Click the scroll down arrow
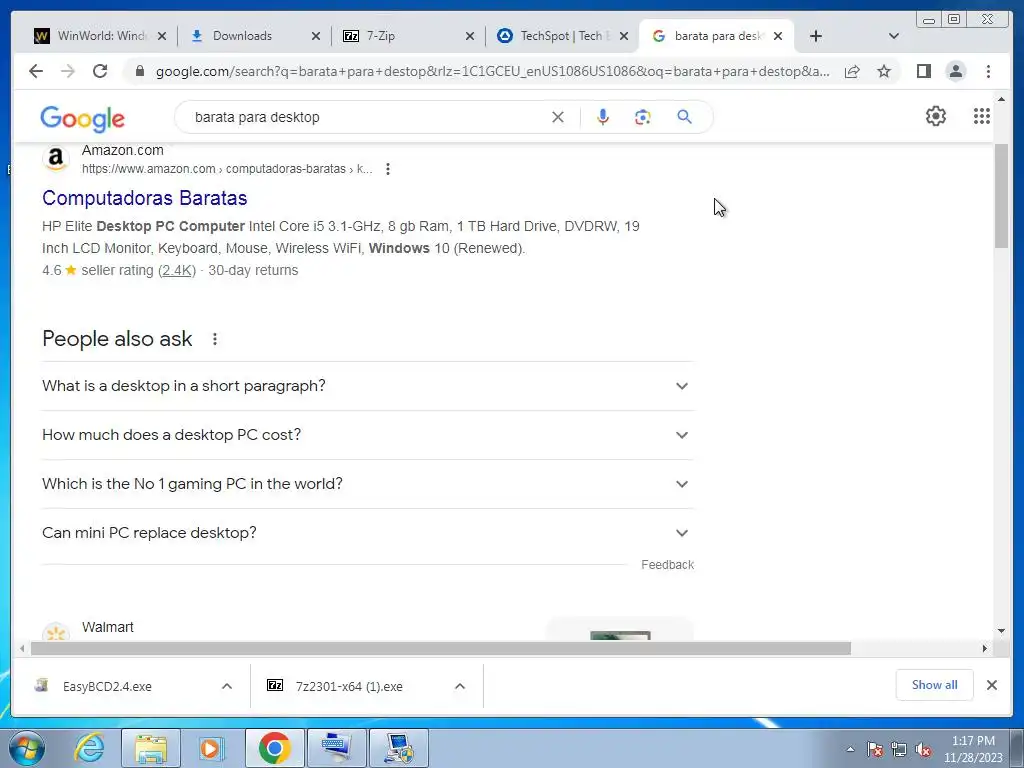The height and width of the screenshot is (768, 1024). point(1002,631)
